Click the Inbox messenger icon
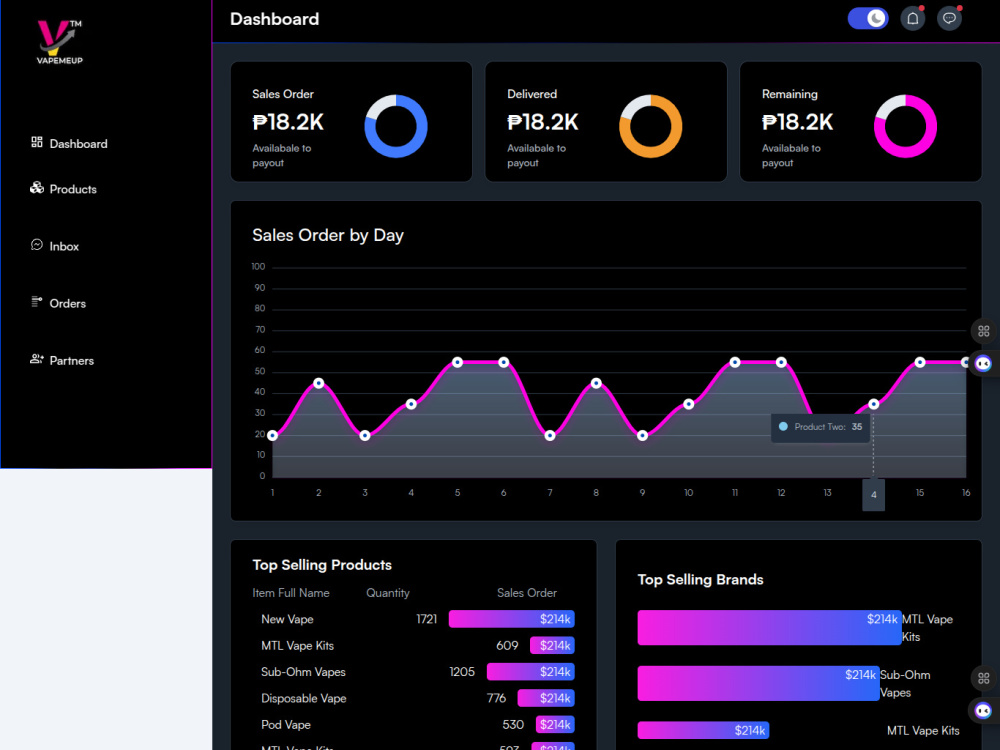The width and height of the screenshot is (1000, 750). tap(37, 245)
